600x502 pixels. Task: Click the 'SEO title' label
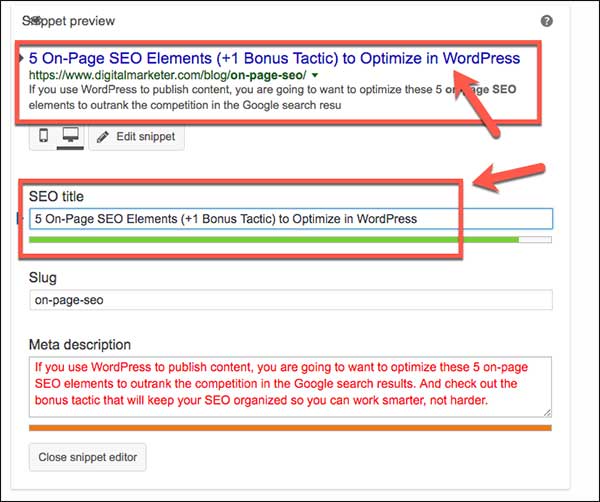pos(56,197)
